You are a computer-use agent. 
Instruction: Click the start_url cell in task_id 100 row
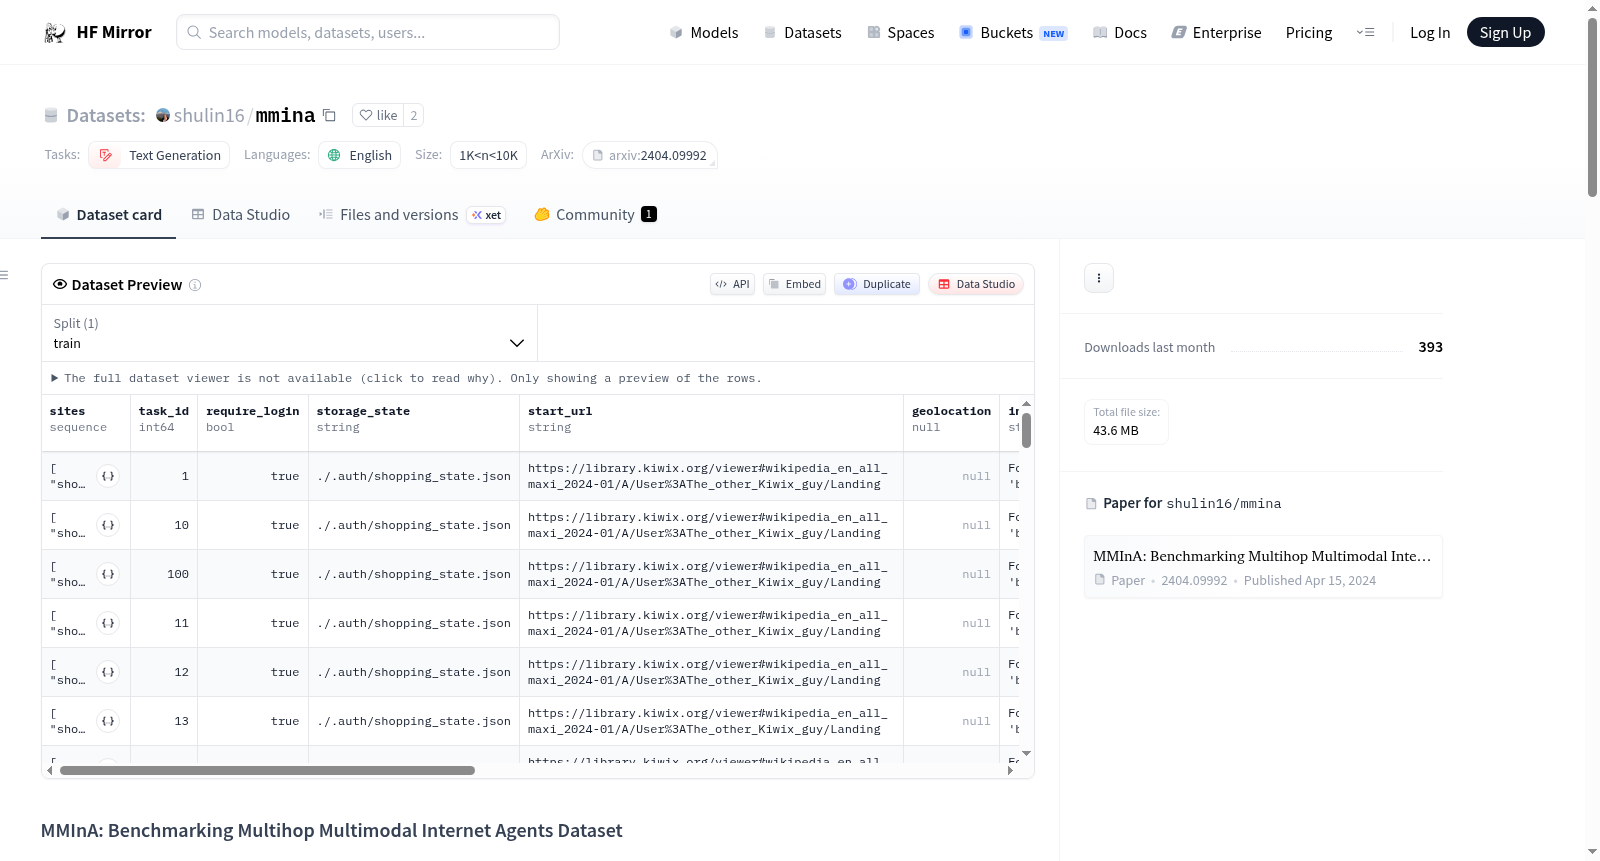[711, 574]
